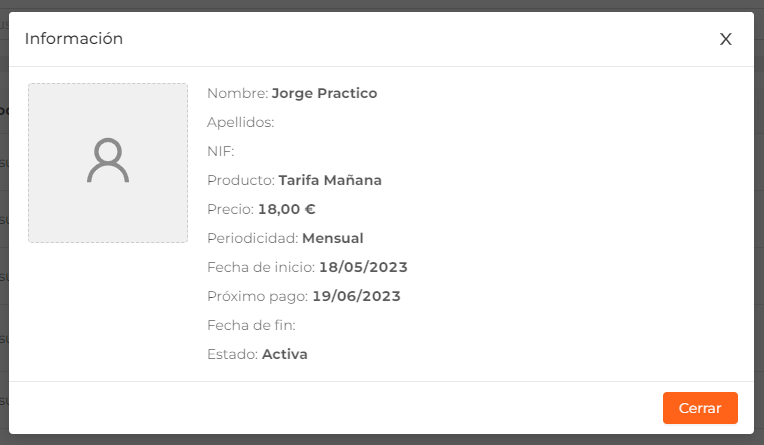The width and height of the screenshot is (764, 445).
Task: Click the Próximo pago label
Action: click(258, 296)
